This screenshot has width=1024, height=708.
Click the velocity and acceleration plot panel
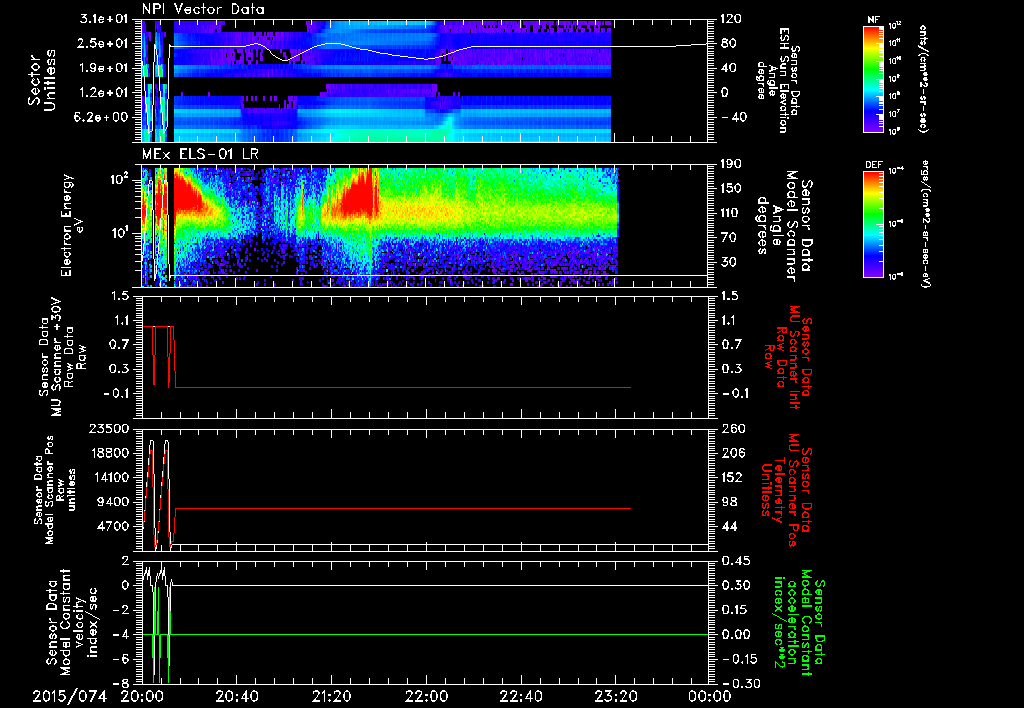pyautogui.click(x=424, y=622)
